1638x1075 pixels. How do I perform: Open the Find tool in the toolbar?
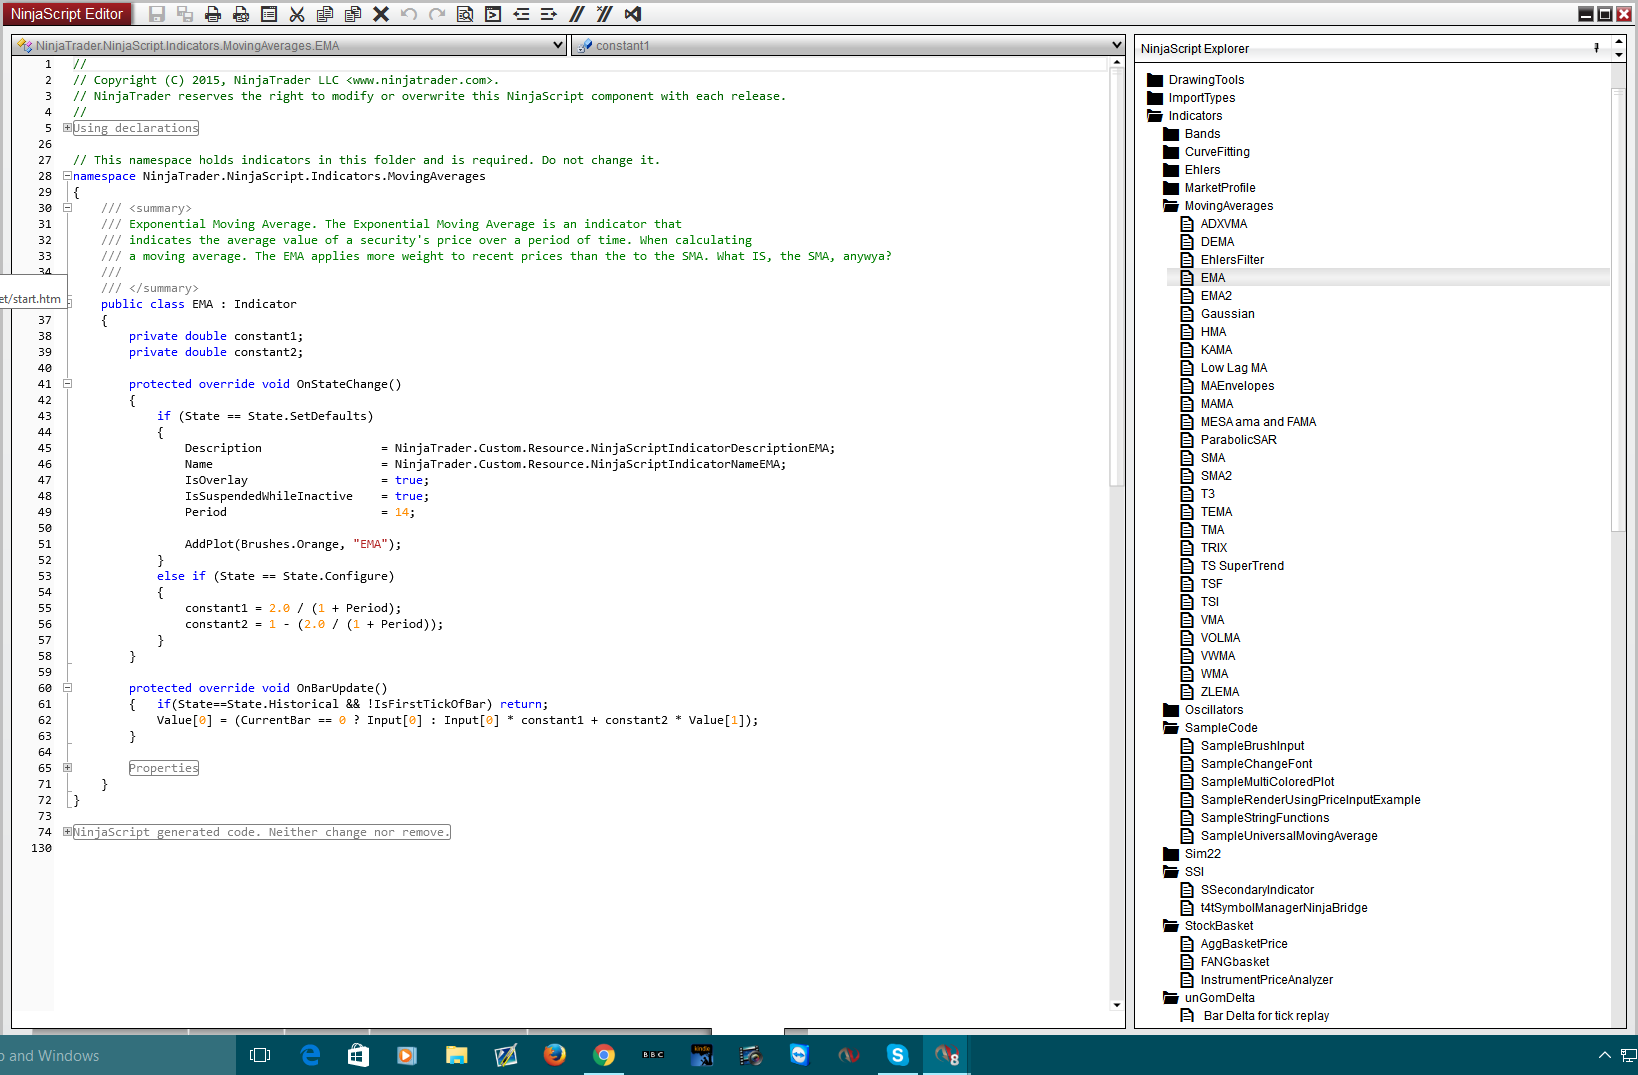coord(465,14)
